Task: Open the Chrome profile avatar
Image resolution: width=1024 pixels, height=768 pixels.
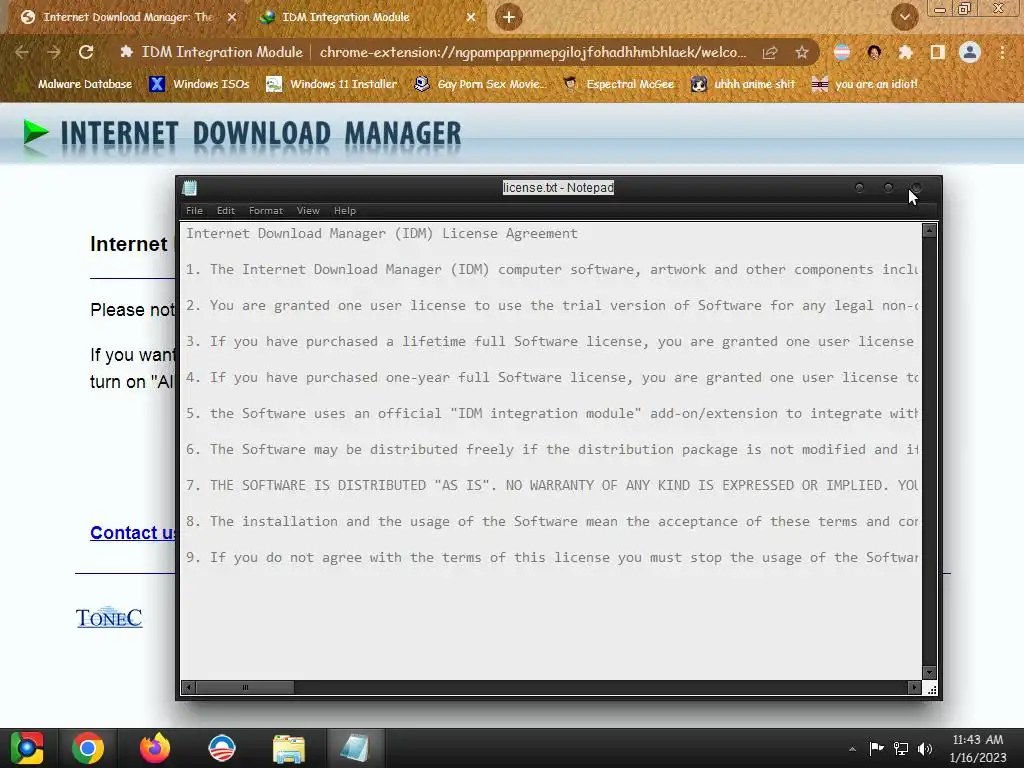Action: coord(970,52)
